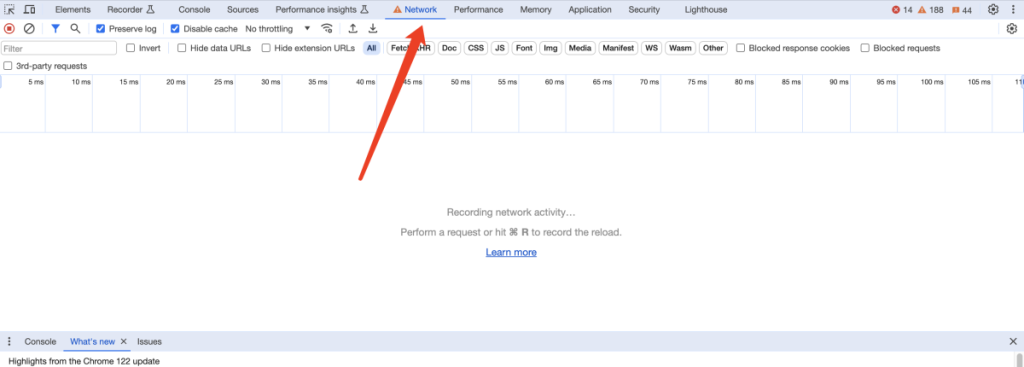Focus the Filter text field

pos(59,48)
